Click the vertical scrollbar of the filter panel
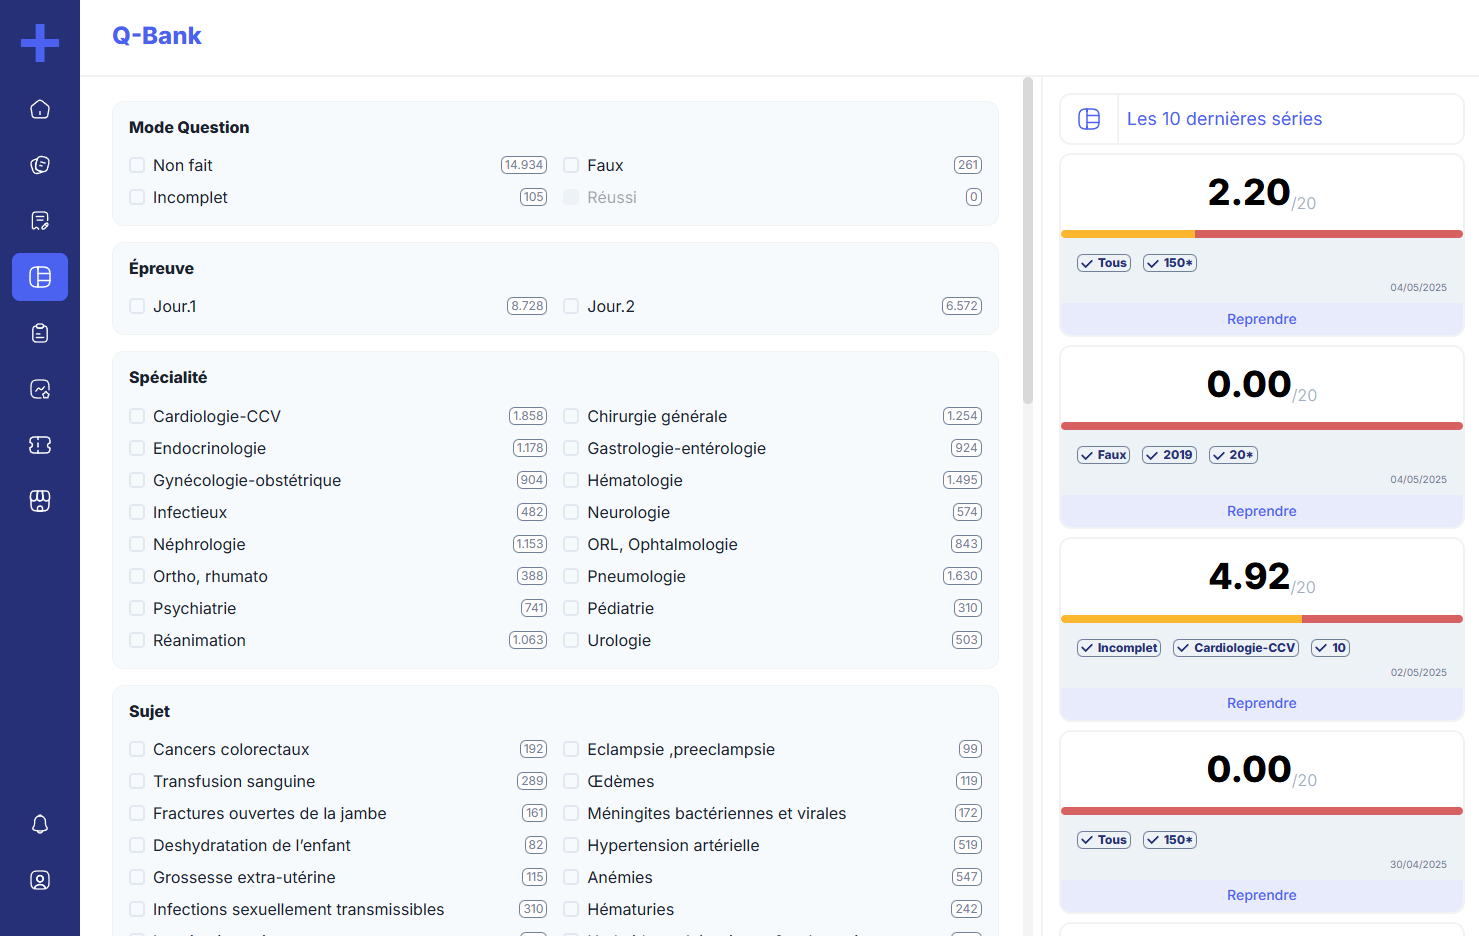Image resolution: width=1479 pixels, height=936 pixels. coord(1028,240)
